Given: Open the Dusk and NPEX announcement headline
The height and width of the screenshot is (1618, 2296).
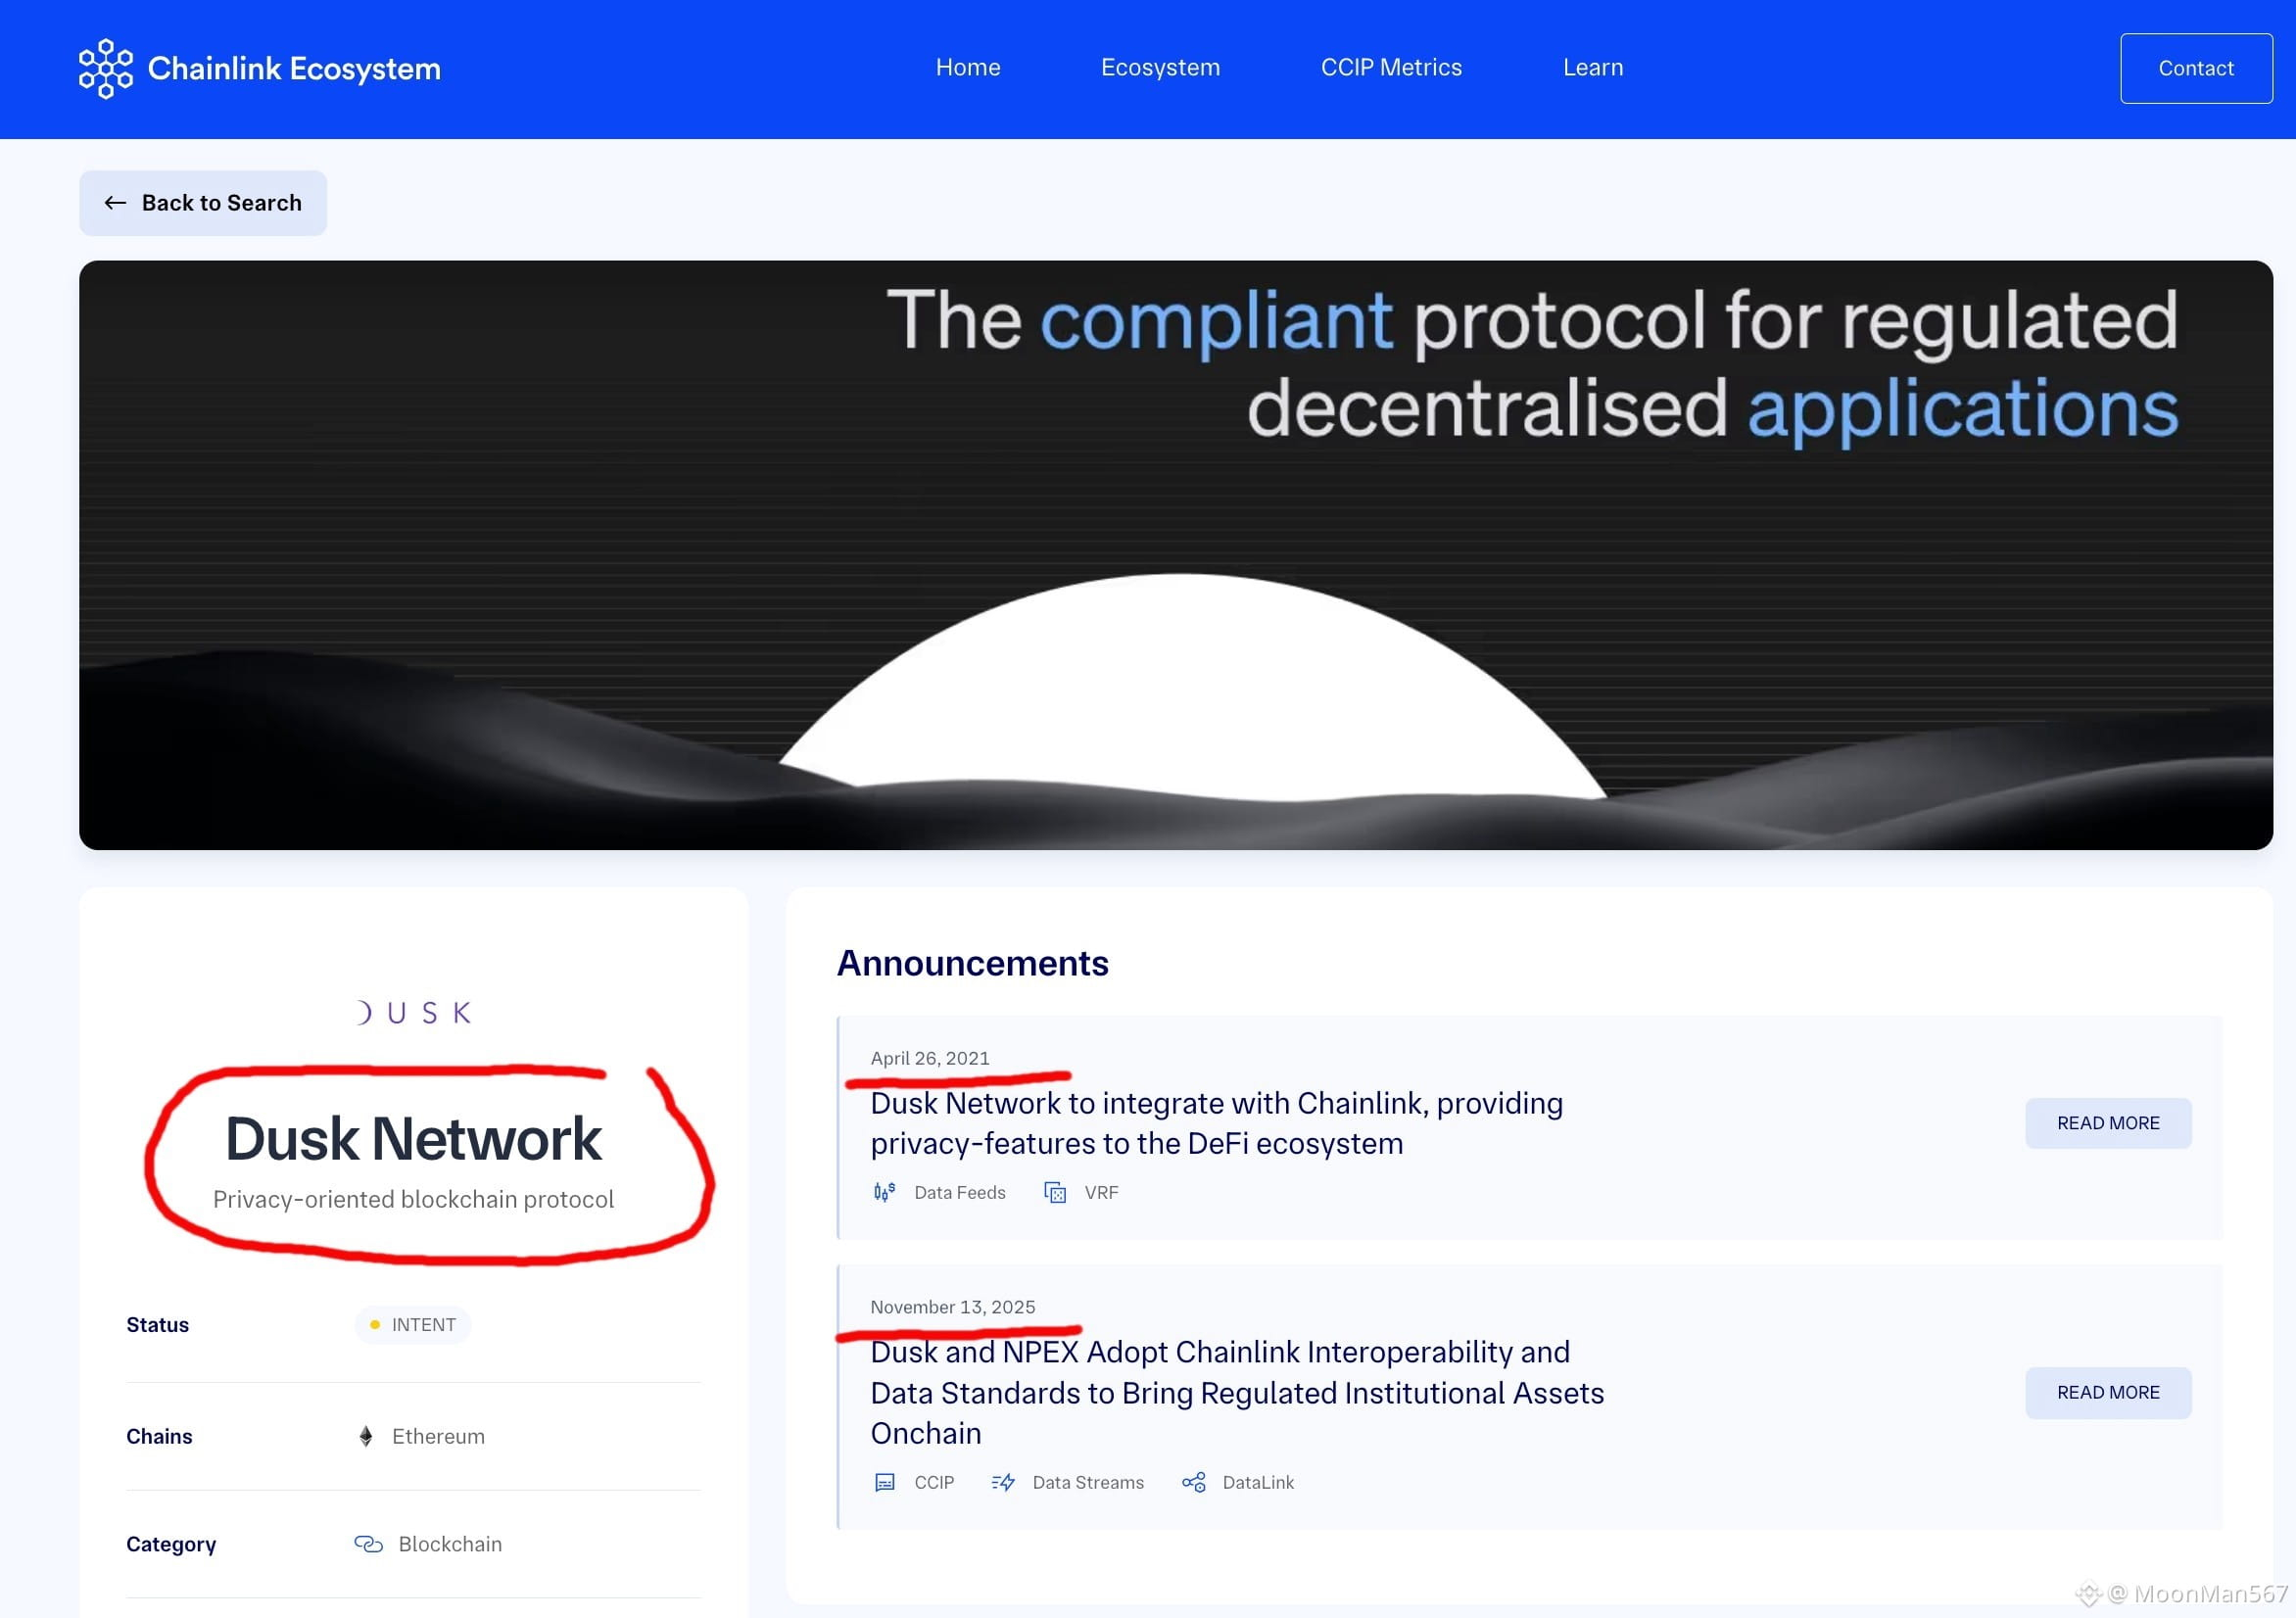Looking at the screenshot, I should coord(1237,1392).
